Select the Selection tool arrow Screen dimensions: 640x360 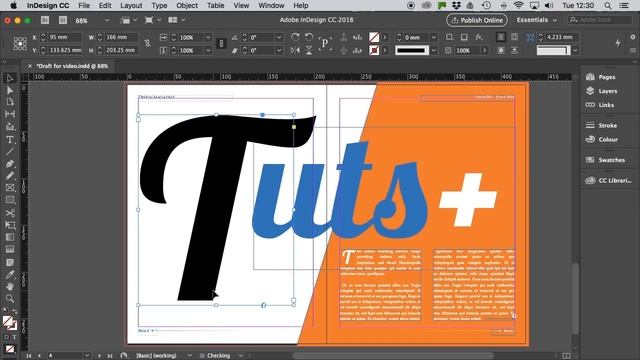pyautogui.click(x=10, y=78)
